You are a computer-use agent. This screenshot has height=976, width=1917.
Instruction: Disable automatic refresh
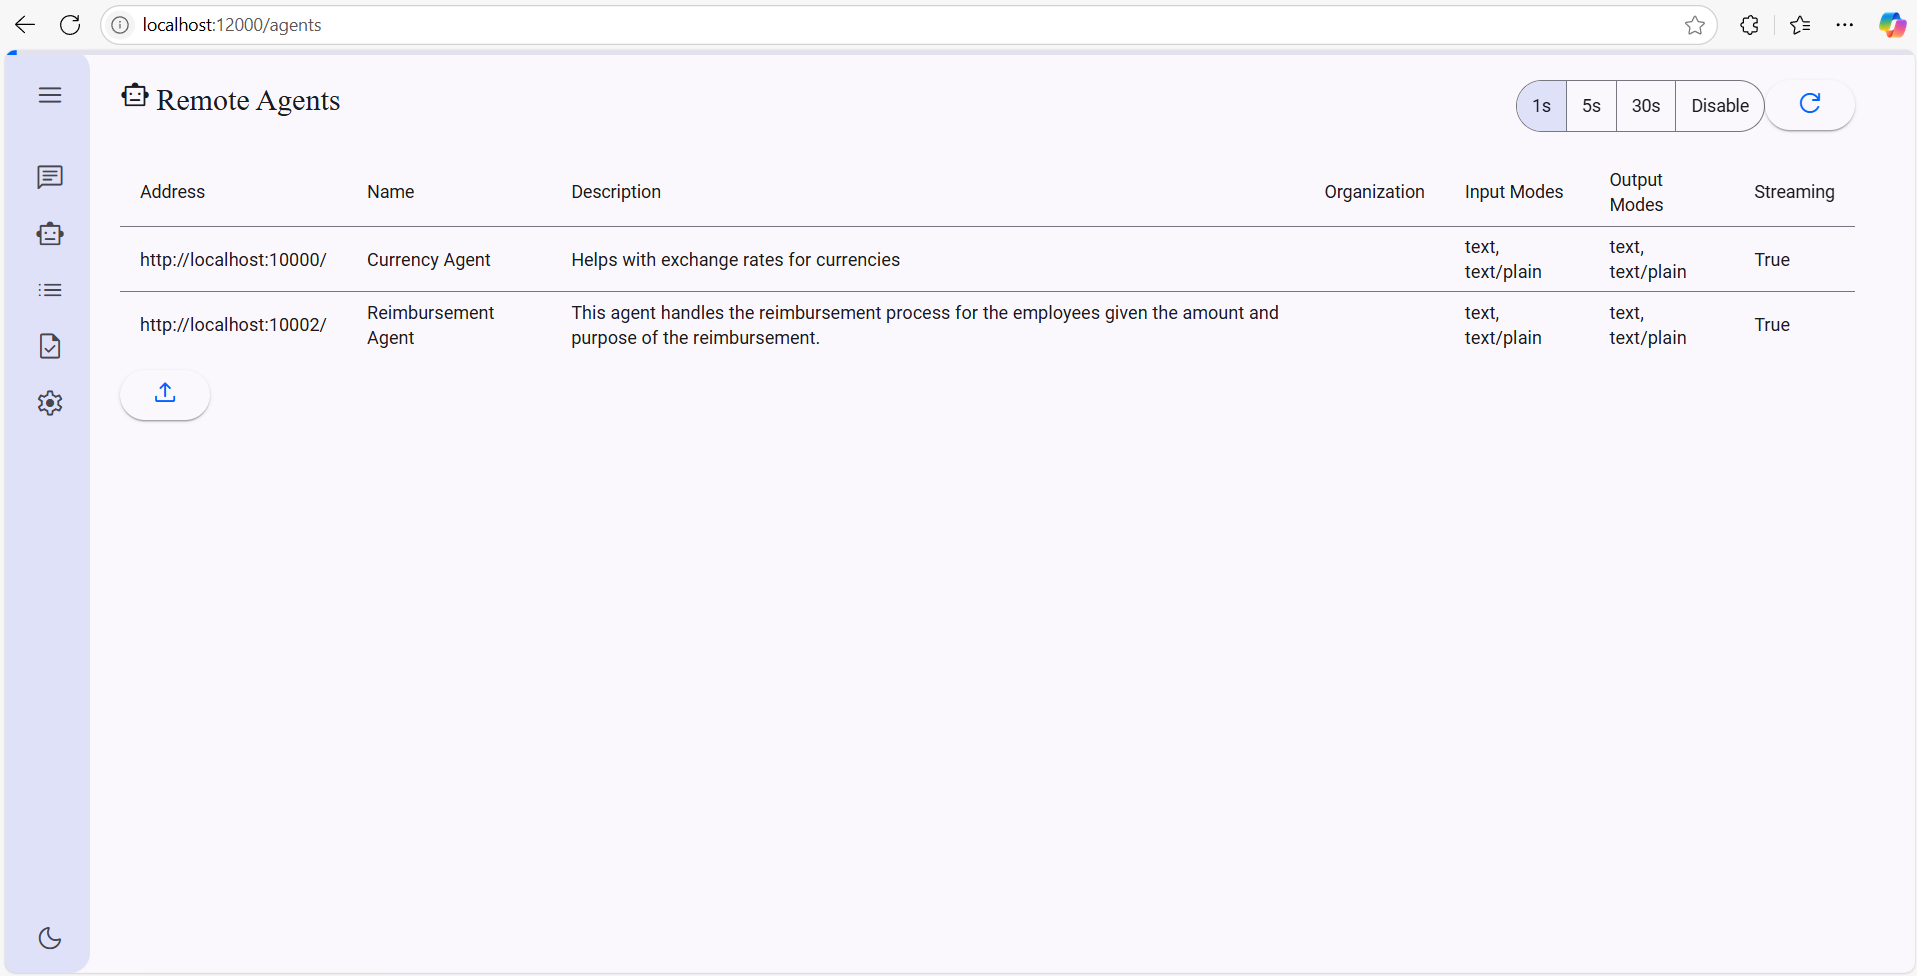click(x=1720, y=105)
